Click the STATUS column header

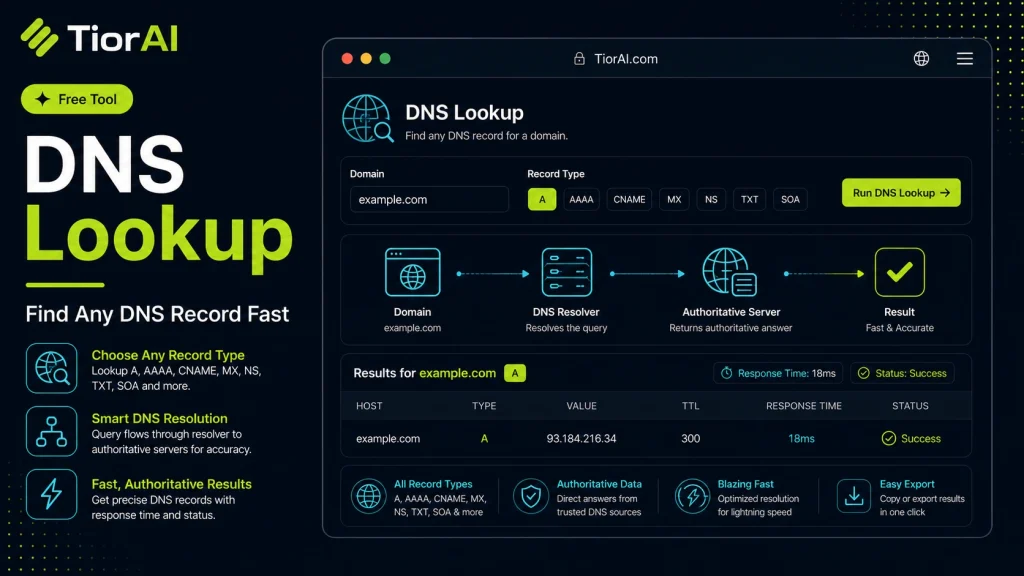pos(910,406)
